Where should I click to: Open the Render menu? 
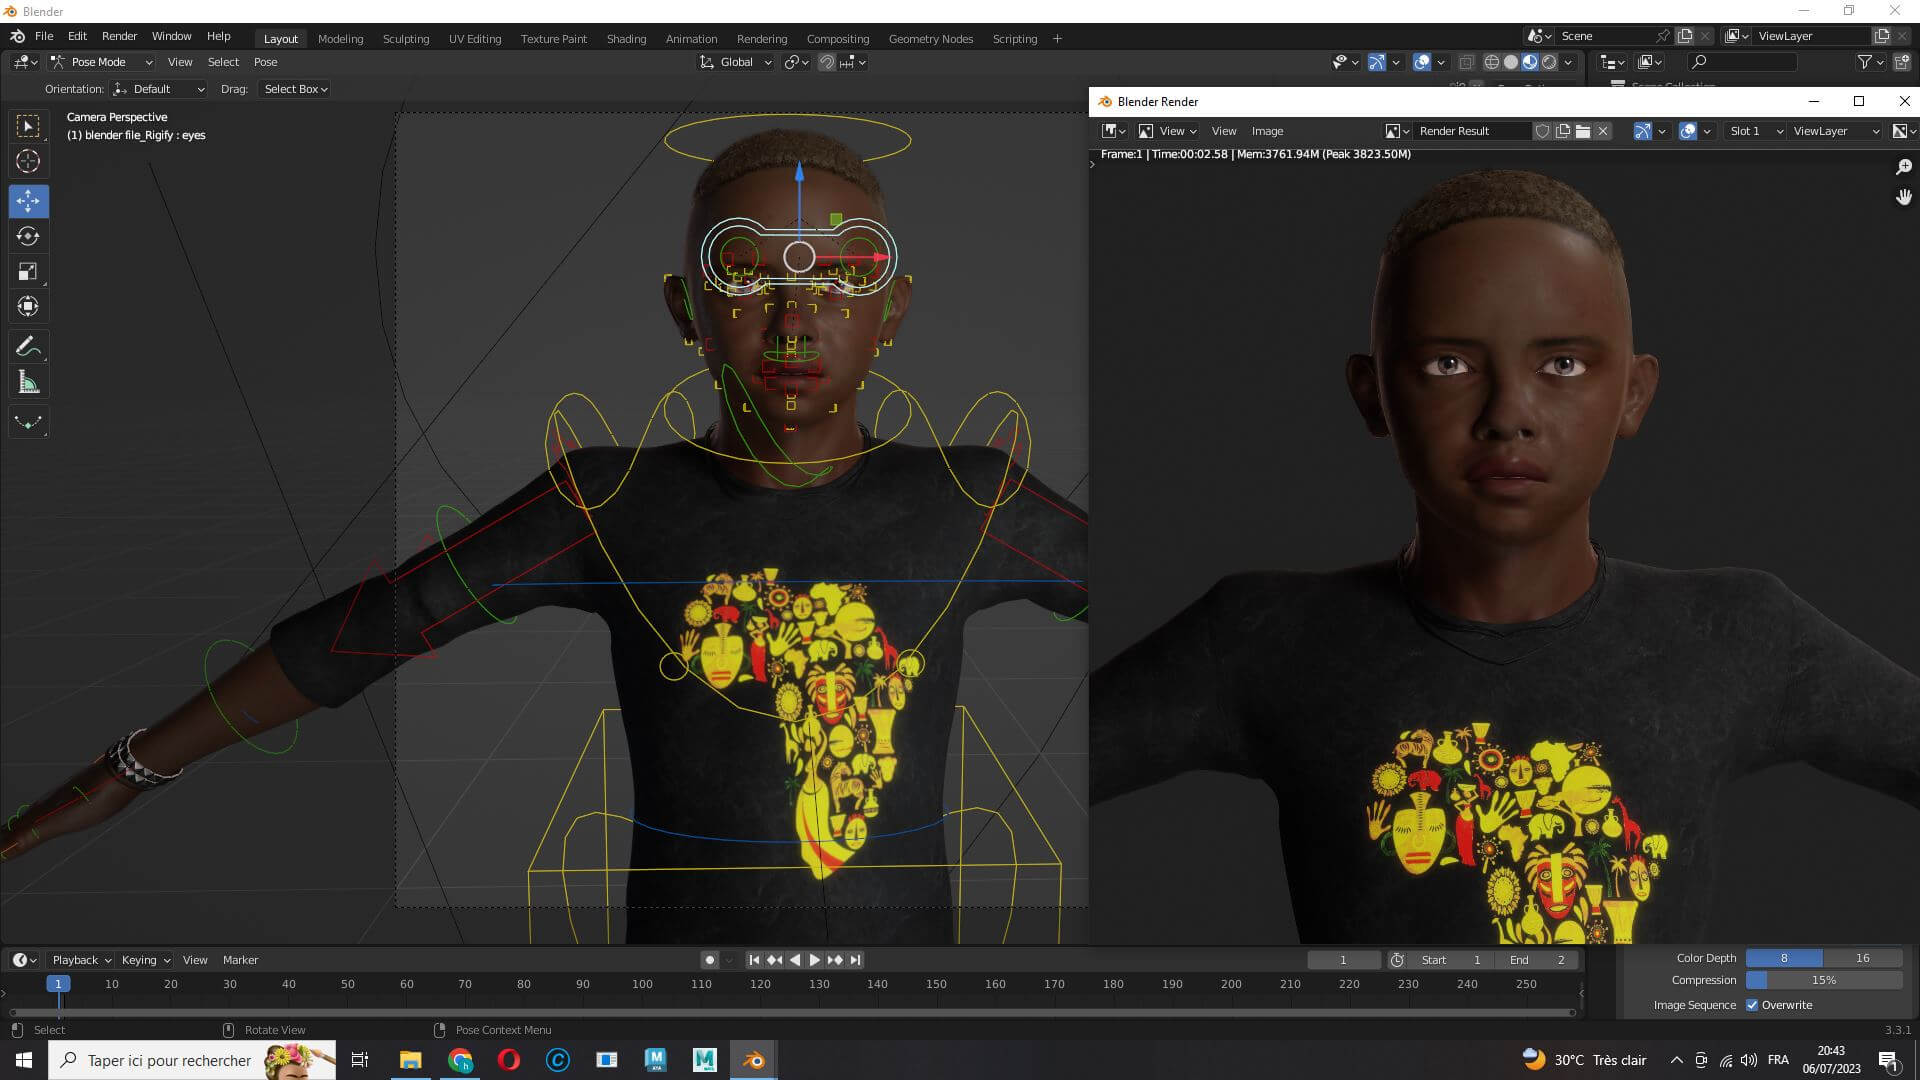(119, 36)
